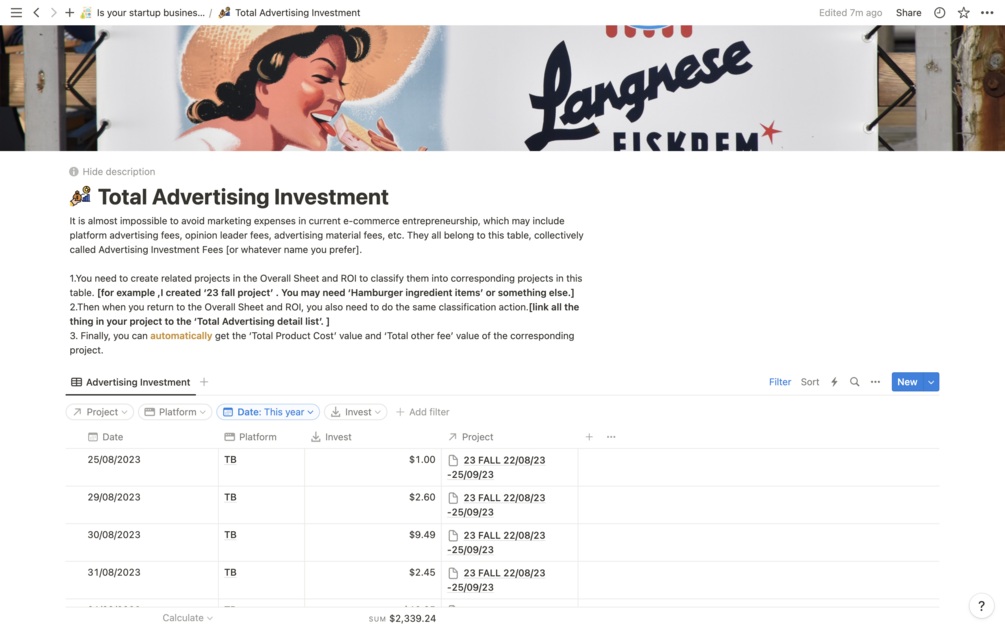Open database view options menu

tap(875, 382)
